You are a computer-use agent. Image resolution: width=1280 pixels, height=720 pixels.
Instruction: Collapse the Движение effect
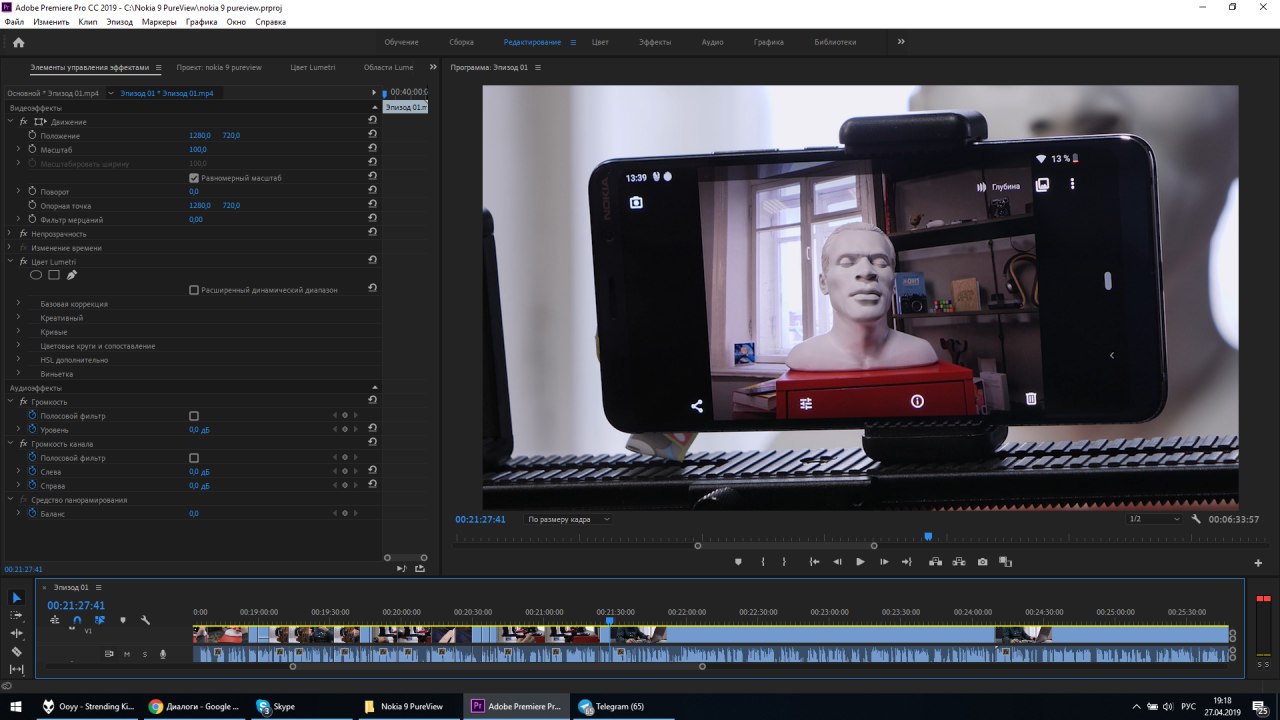[11, 121]
